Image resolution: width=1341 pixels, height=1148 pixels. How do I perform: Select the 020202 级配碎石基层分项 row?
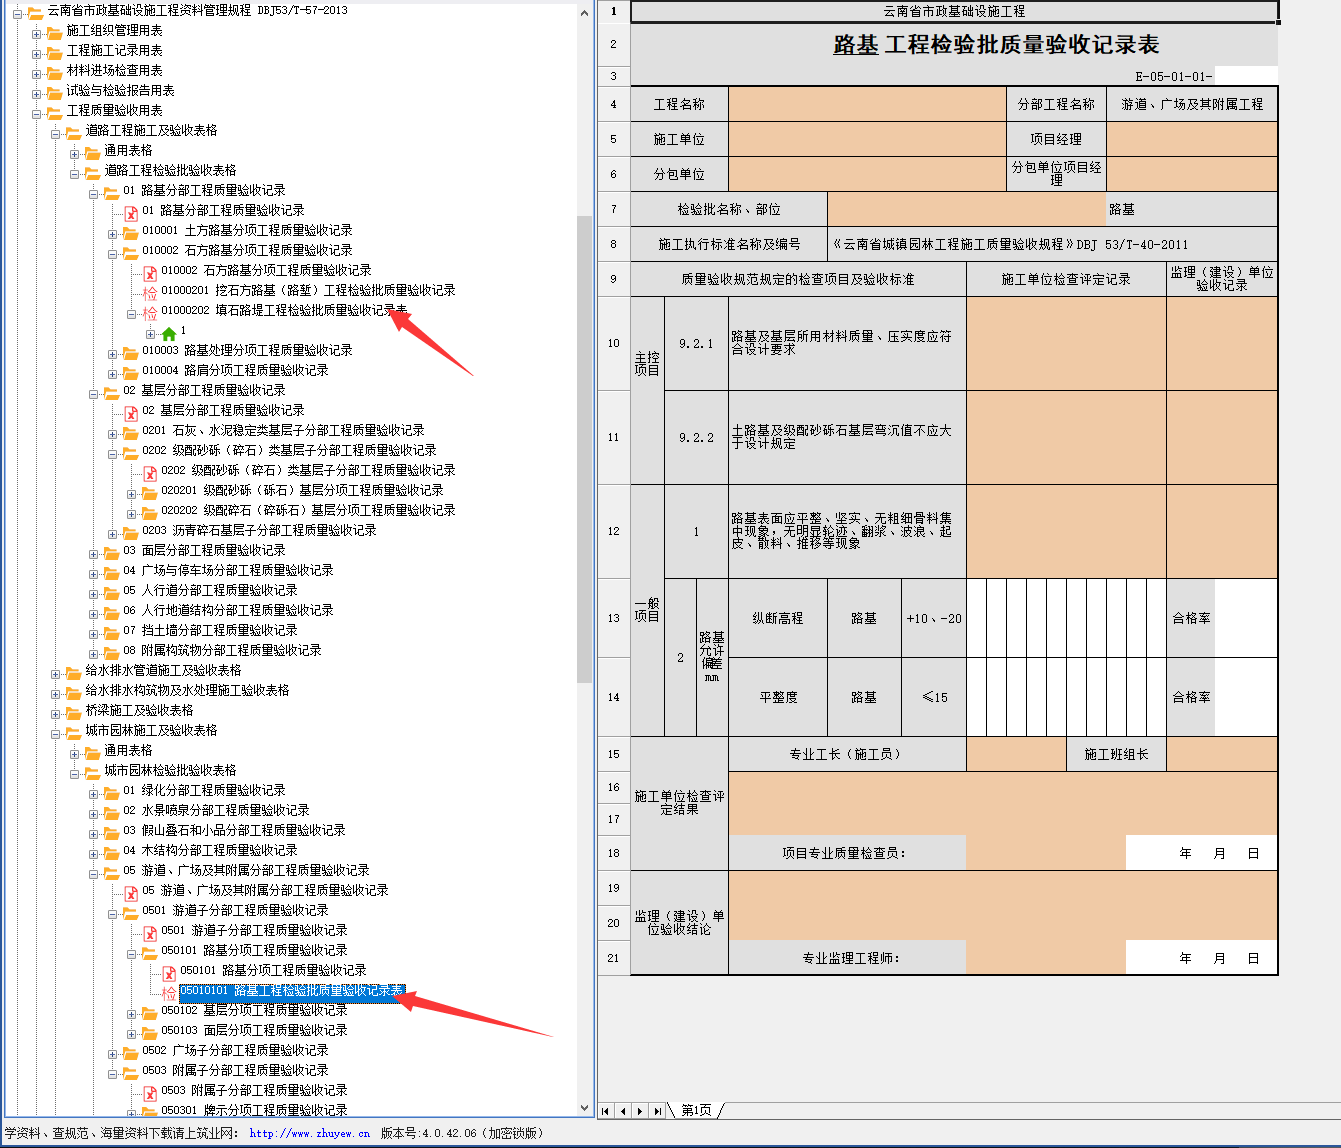pos(308,510)
